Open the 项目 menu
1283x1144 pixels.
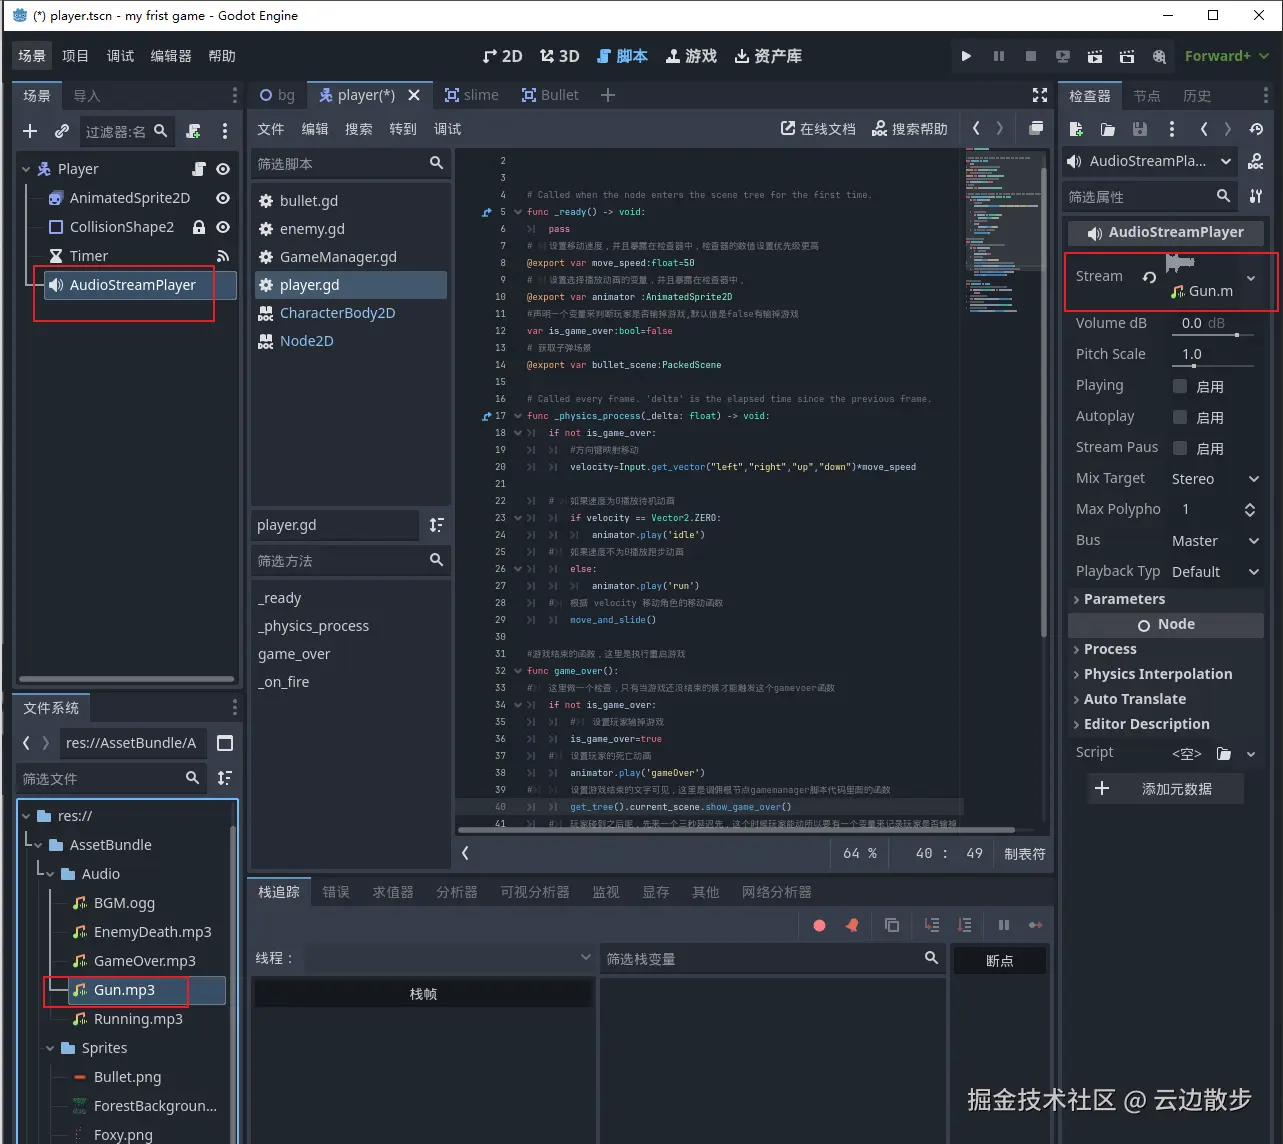[75, 56]
